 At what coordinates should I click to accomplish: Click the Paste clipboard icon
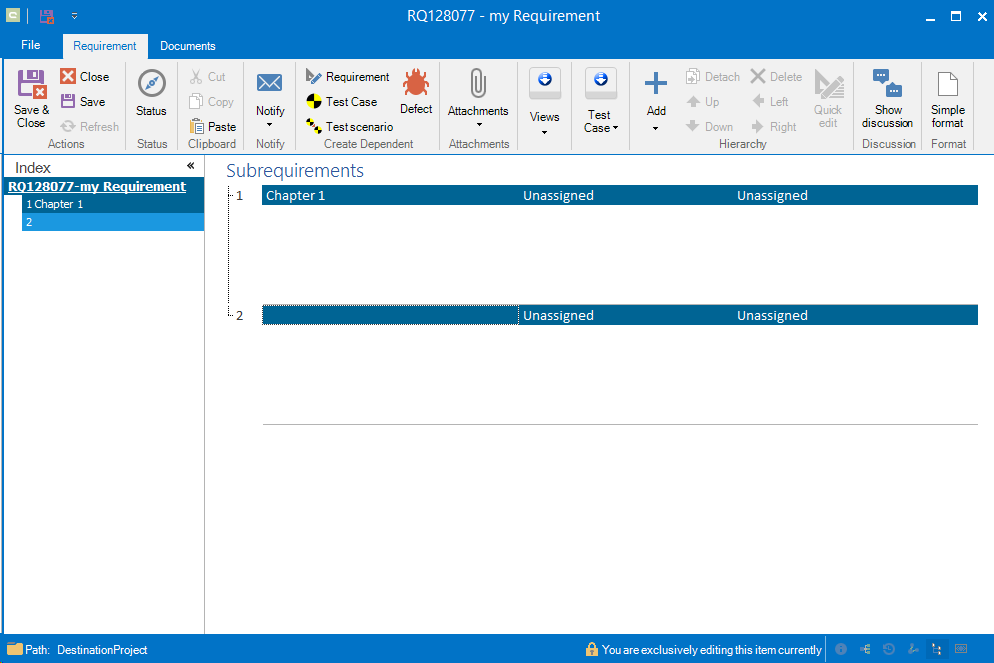point(198,127)
